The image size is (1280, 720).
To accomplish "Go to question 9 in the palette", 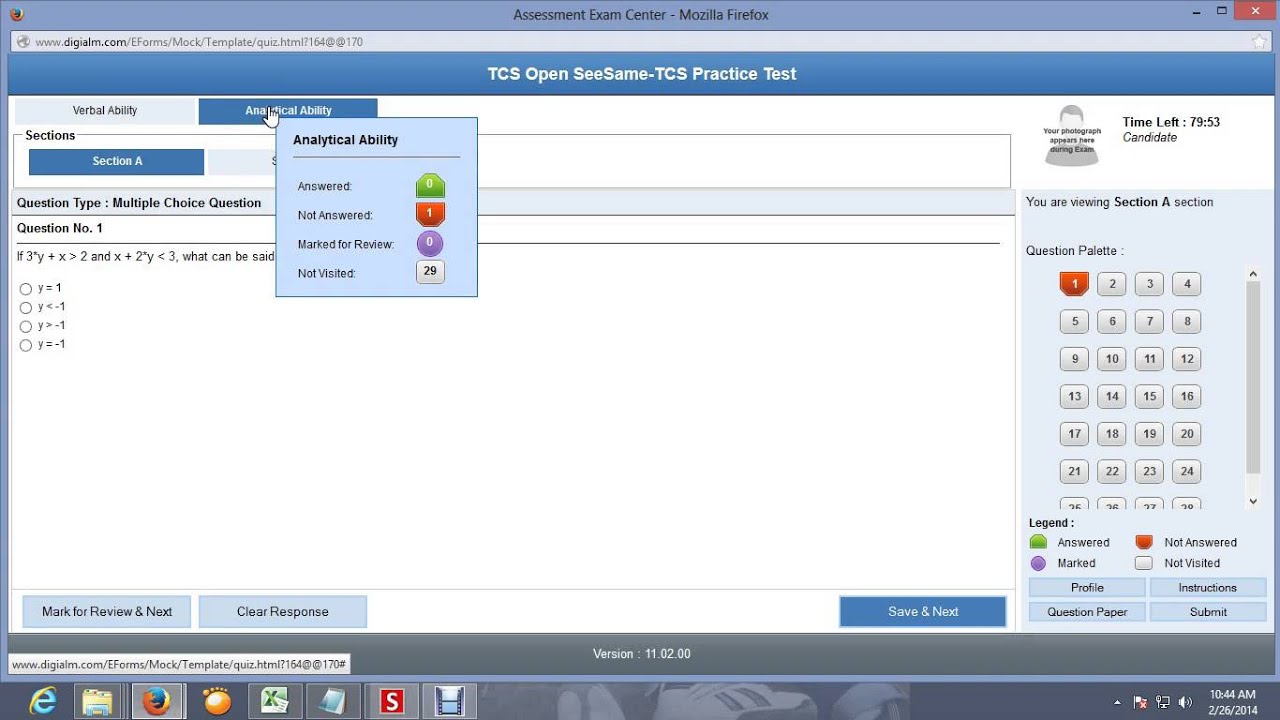I will (1074, 359).
